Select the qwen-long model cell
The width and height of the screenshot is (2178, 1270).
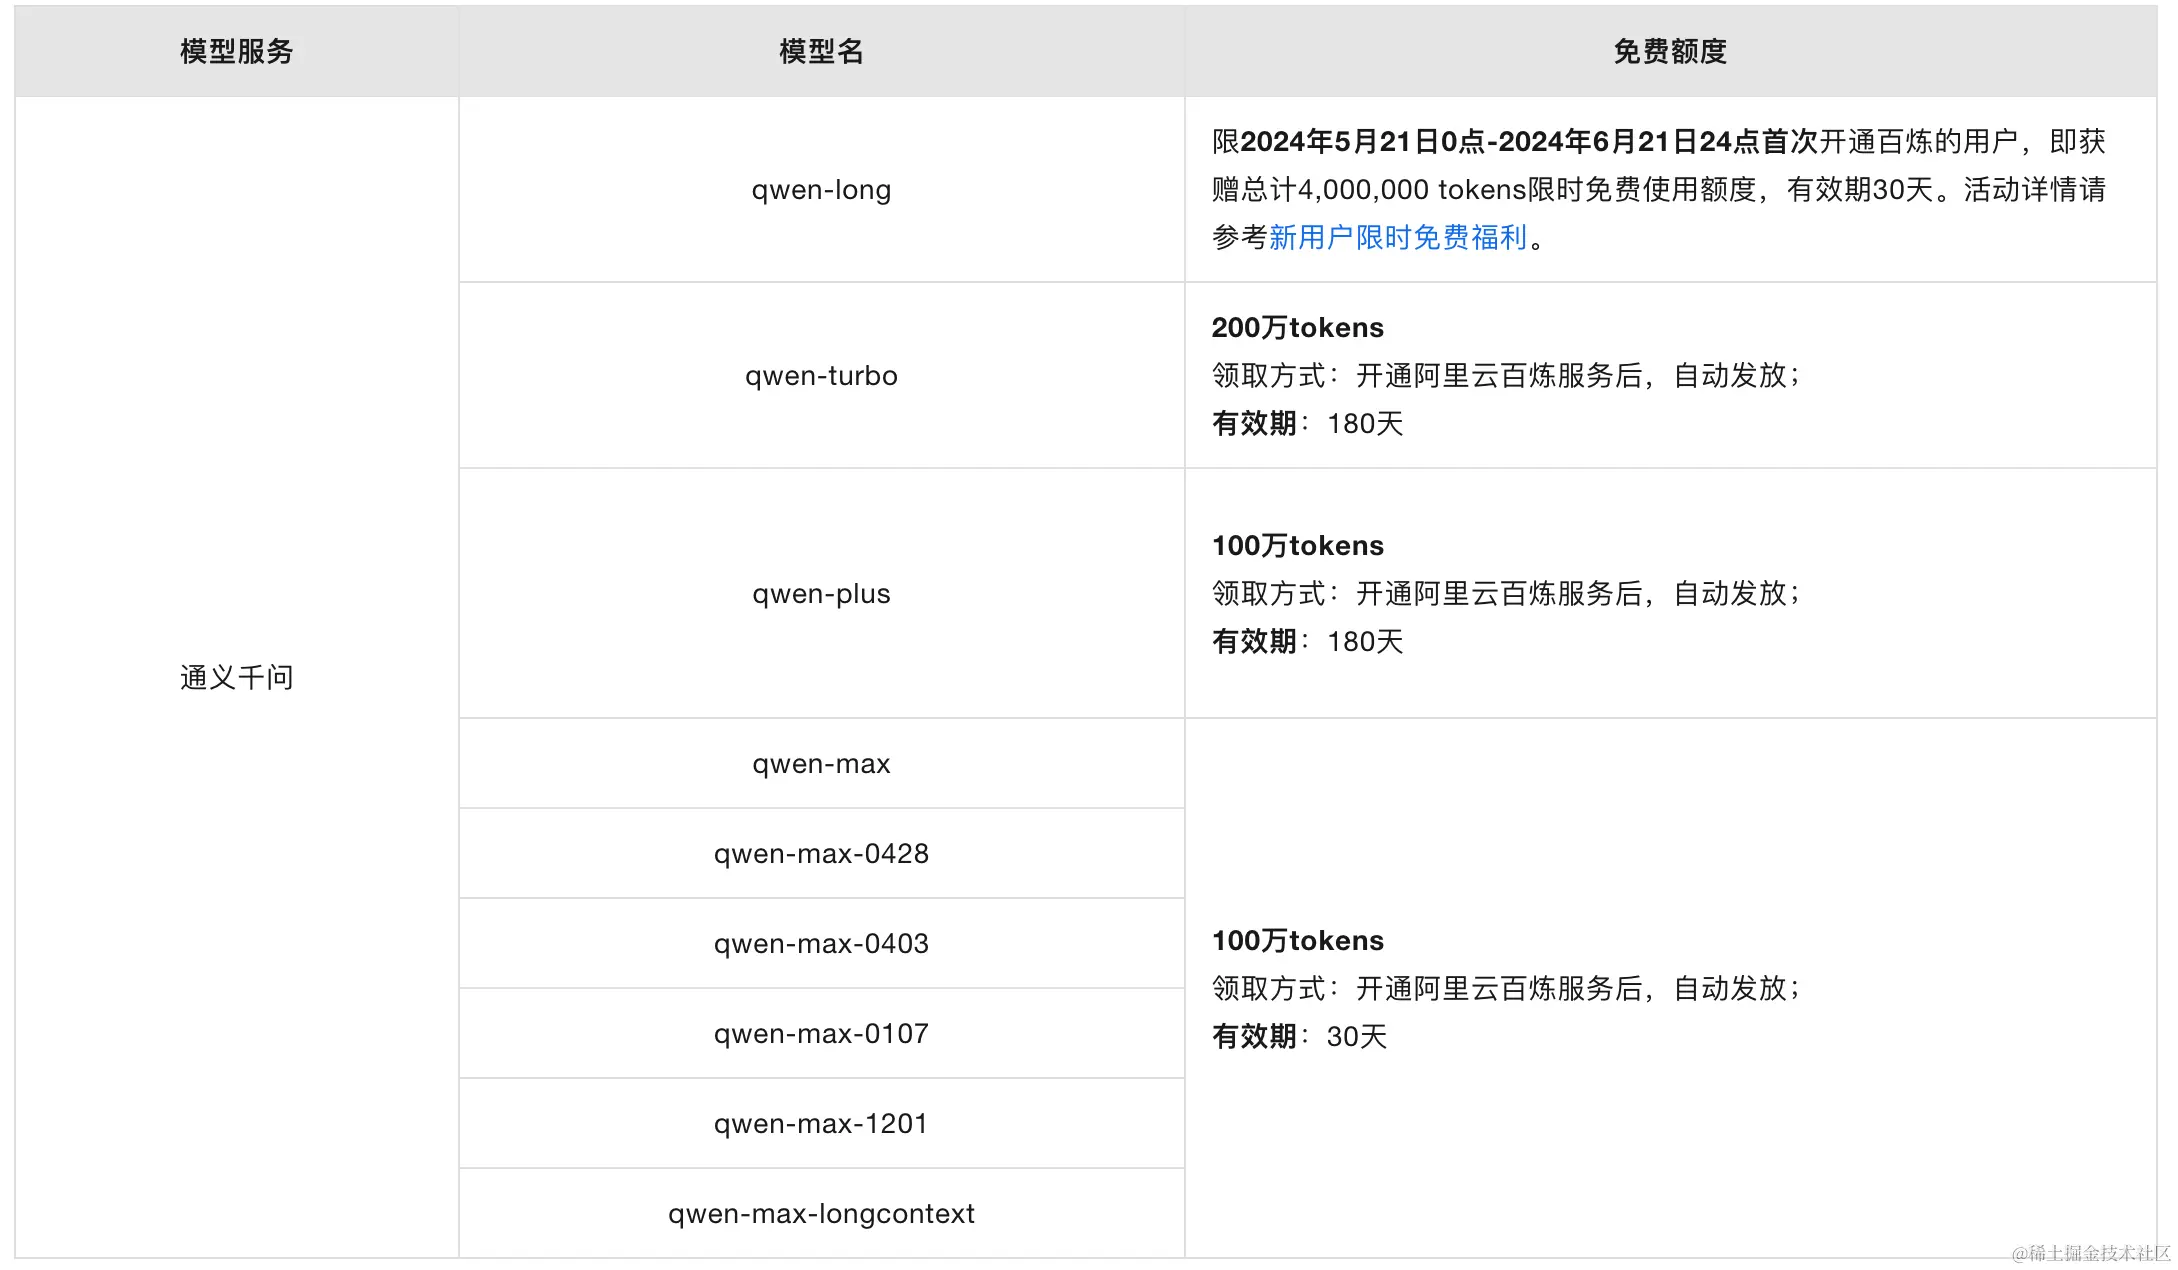pyautogui.click(x=821, y=190)
